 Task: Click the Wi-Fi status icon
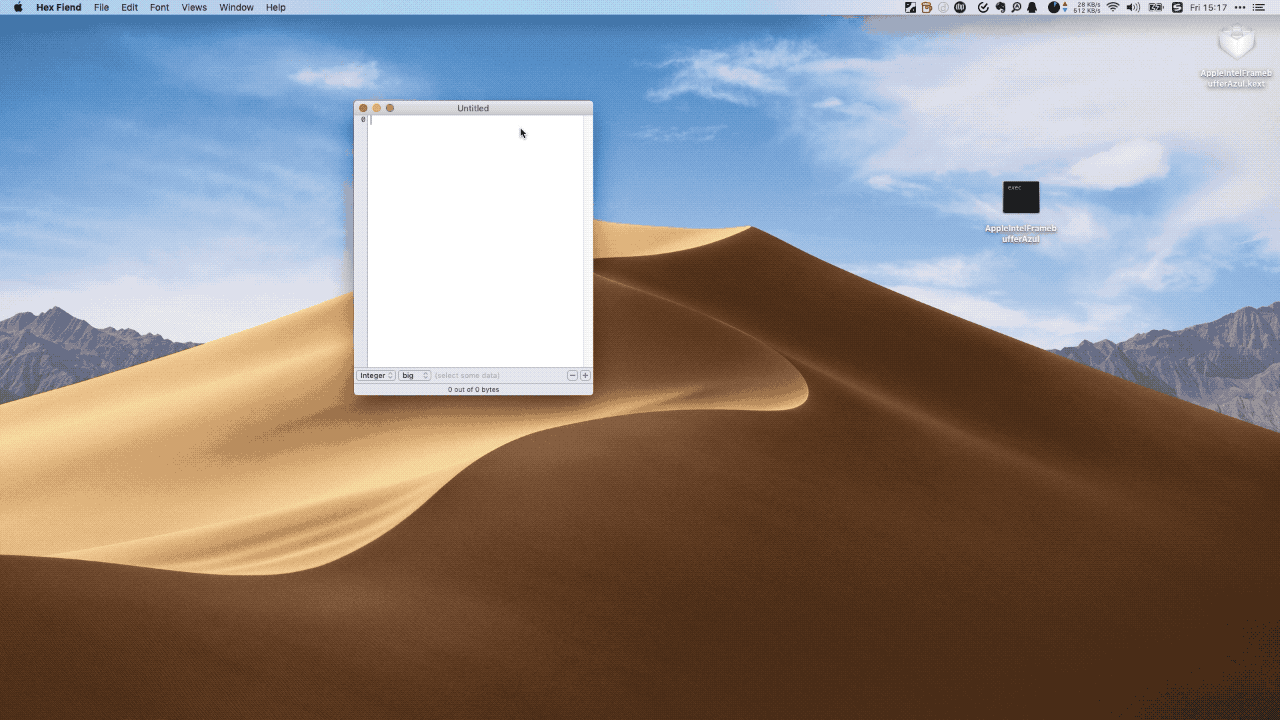click(x=1113, y=7)
